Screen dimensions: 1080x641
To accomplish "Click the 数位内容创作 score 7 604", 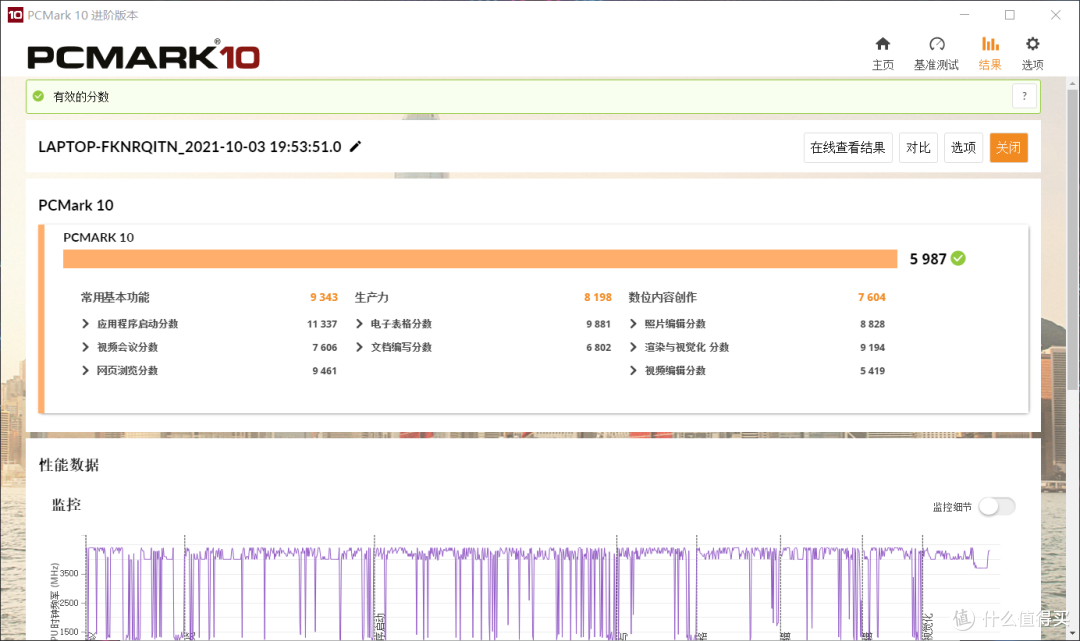I will (871, 297).
